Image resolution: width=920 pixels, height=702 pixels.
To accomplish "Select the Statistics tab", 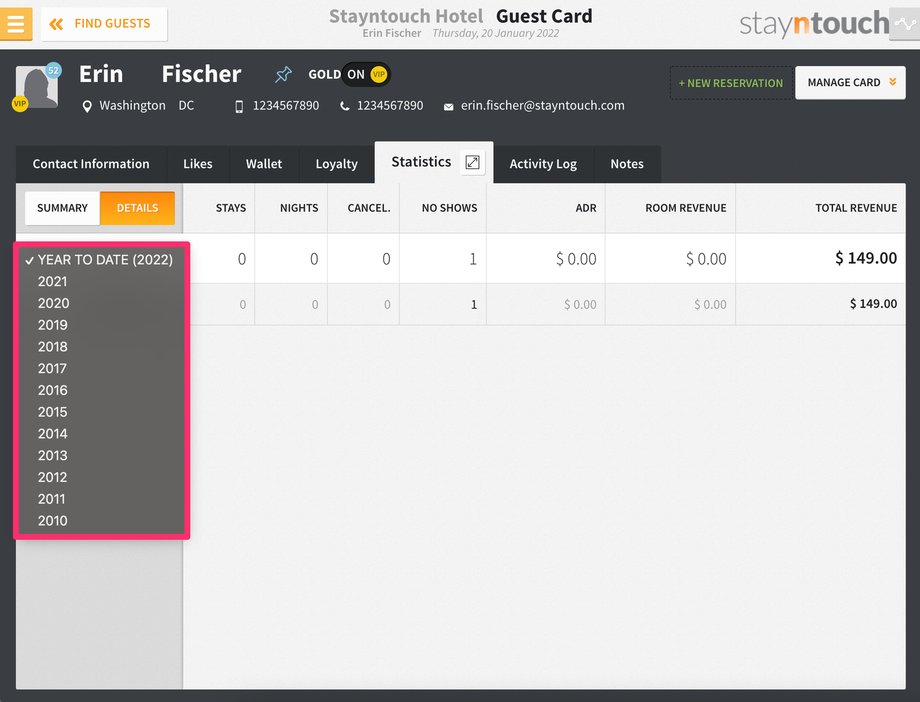I will (421, 162).
